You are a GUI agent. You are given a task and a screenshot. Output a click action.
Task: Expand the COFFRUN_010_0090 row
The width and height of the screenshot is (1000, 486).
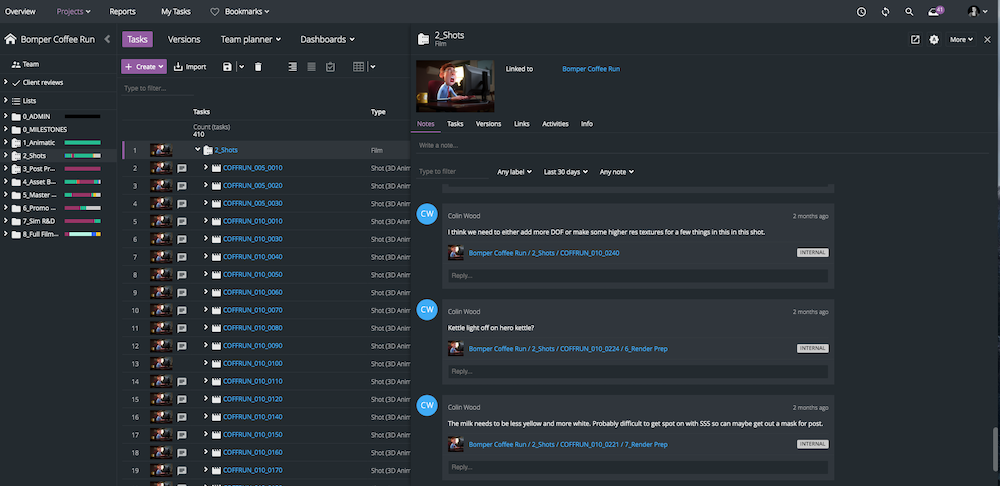point(206,346)
